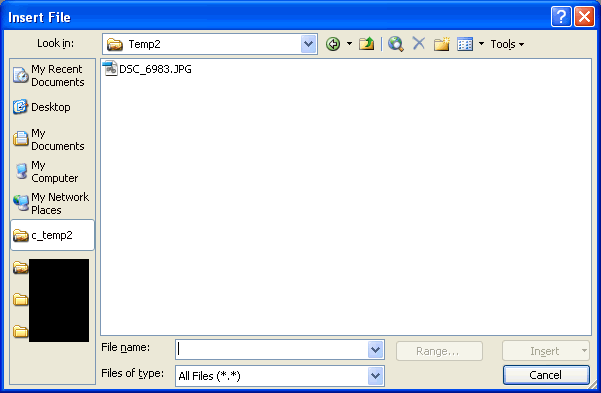Click the Back navigation arrow icon
Screen dimensions: 601x393
pyautogui.click(x=333, y=44)
